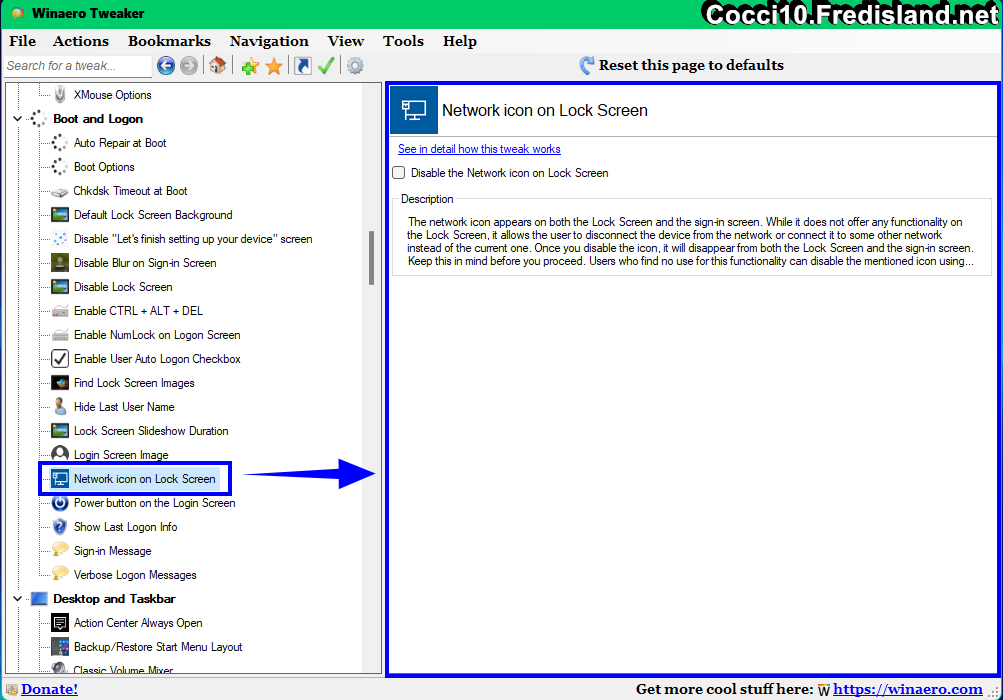The height and width of the screenshot is (700, 1003).
Task: Click the Enable CTRL + ALT + DEL keyboard icon
Action: tap(59, 311)
